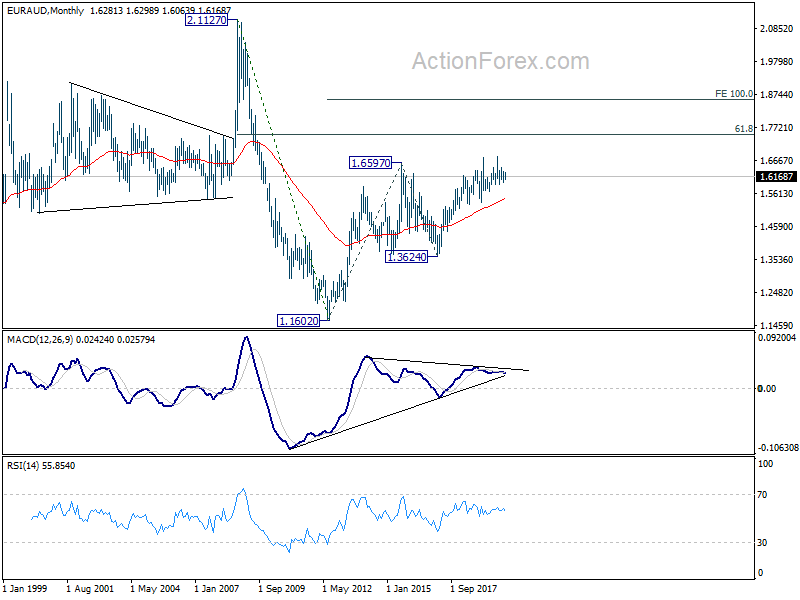
Task: Select the 1.36240 price label
Action: [407, 257]
